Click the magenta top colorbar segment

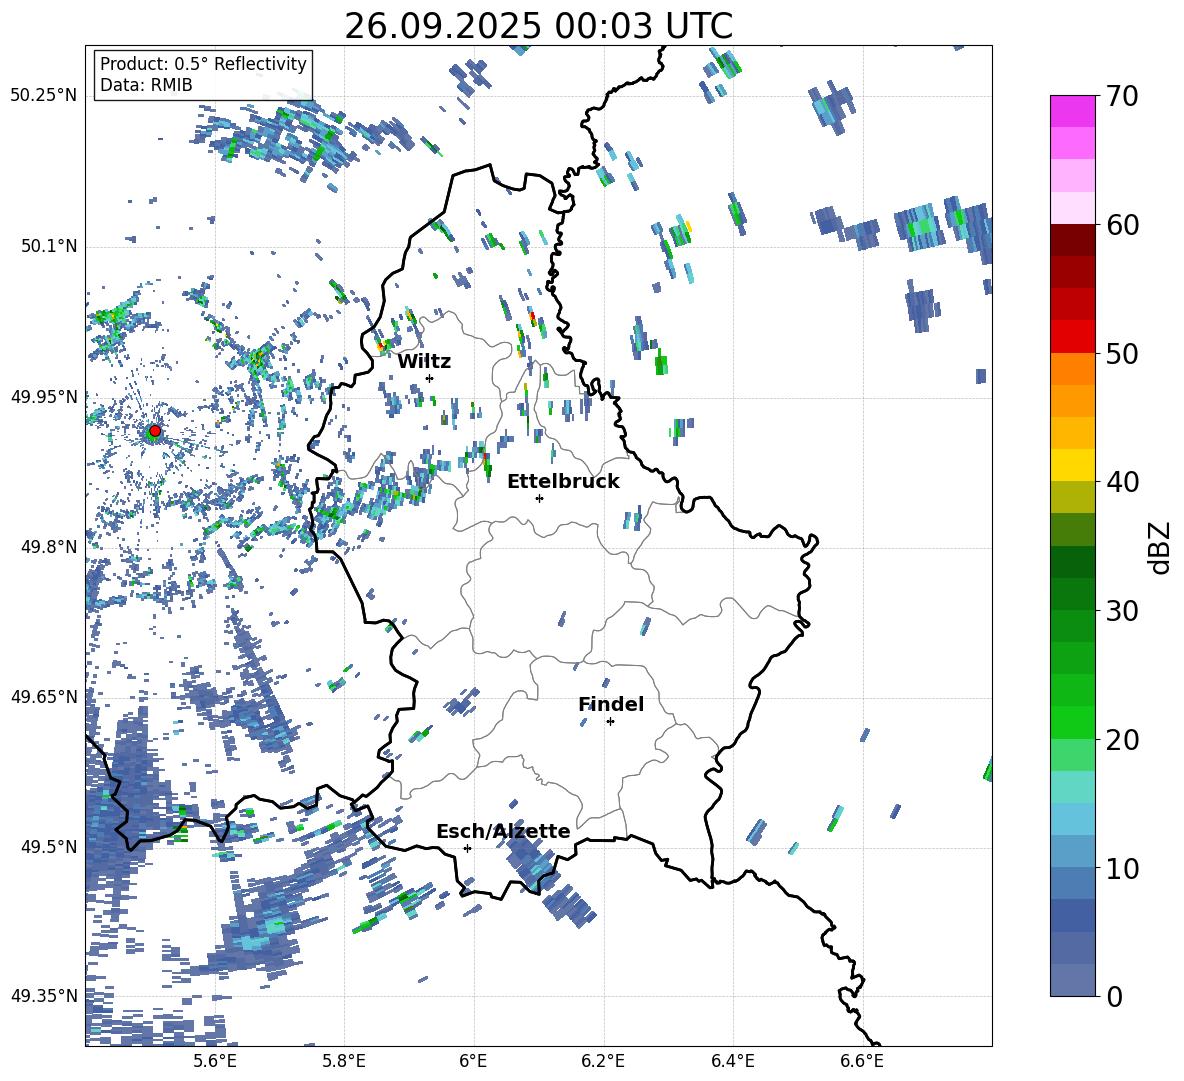click(x=1073, y=111)
